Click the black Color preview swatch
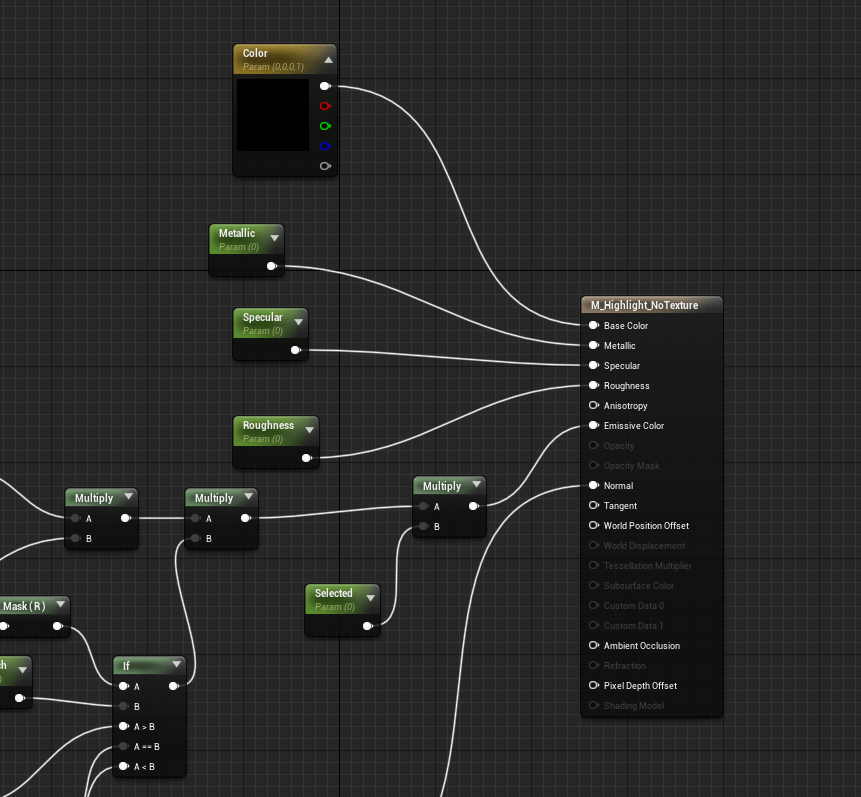Viewport: 861px width, 797px height. (272, 115)
